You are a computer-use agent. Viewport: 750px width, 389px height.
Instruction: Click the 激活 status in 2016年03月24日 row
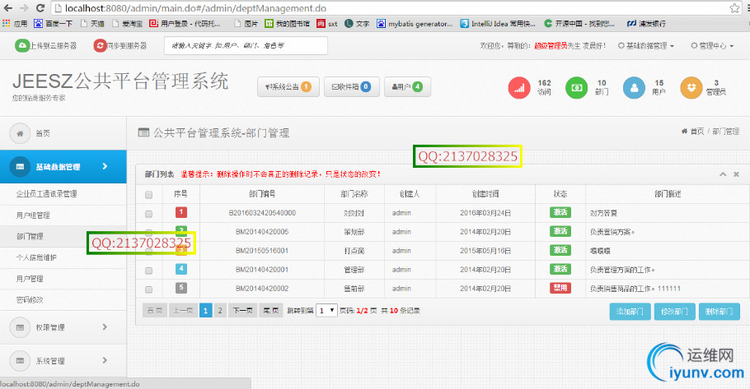click(x=560, y=212)
